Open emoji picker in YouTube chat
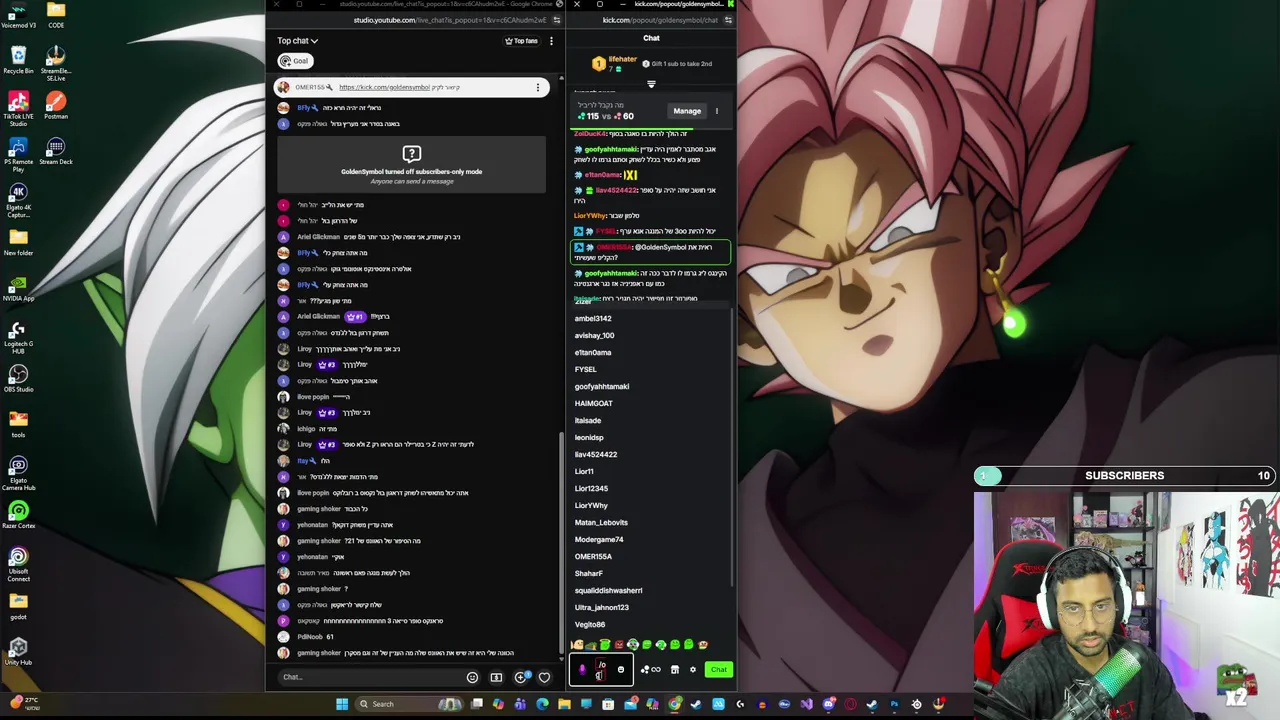This screenshot has width=1280, height=720. (472, 677)
